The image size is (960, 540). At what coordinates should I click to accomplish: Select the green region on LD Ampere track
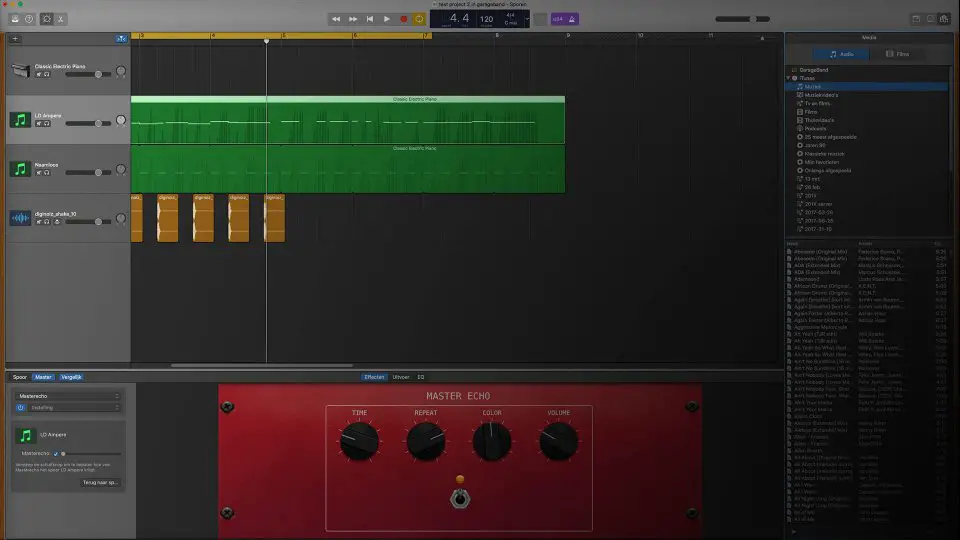(x=348, y=120)
